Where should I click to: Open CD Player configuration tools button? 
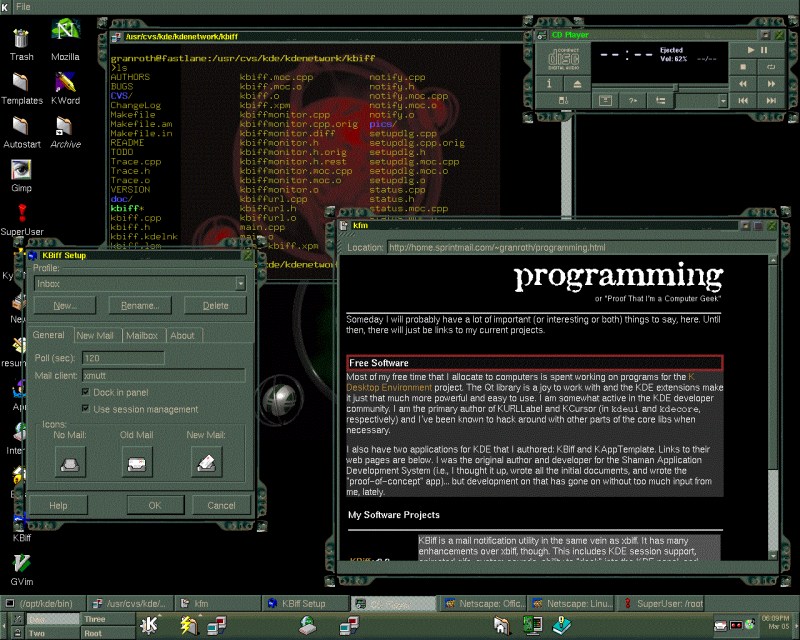coord(605,101)
